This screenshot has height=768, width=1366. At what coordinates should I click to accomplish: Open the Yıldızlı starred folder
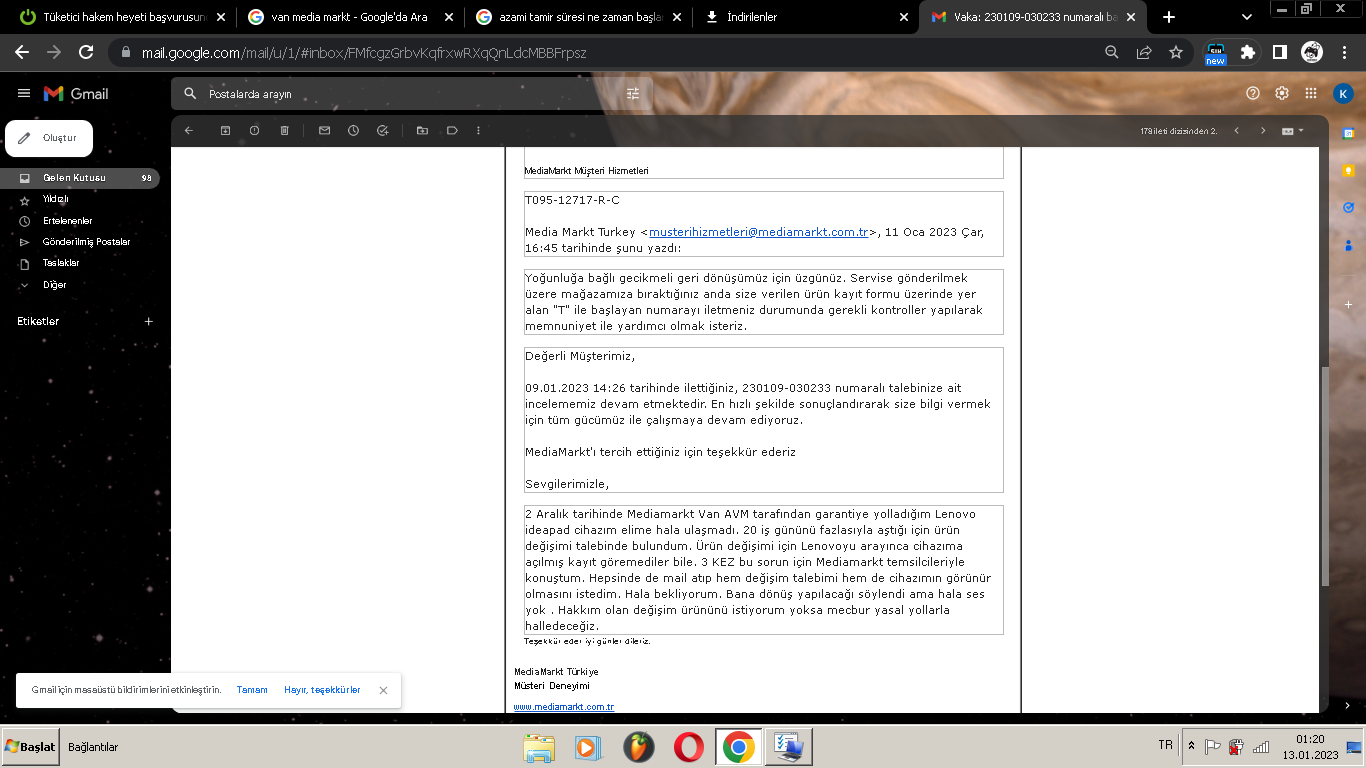coord(80,199)
